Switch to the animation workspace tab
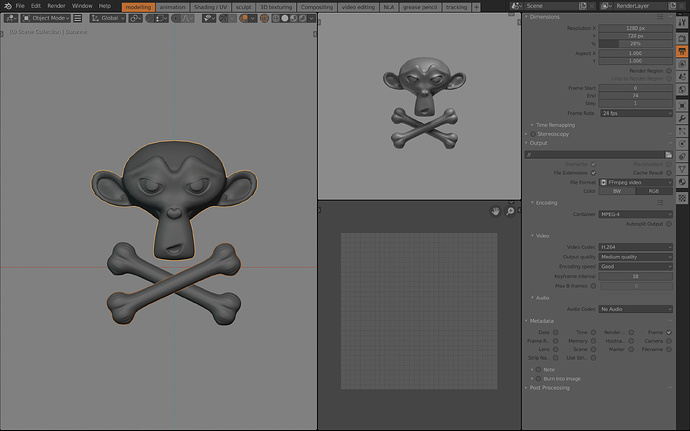The height and width of the screenshot is (431, 690). point(172,7)
